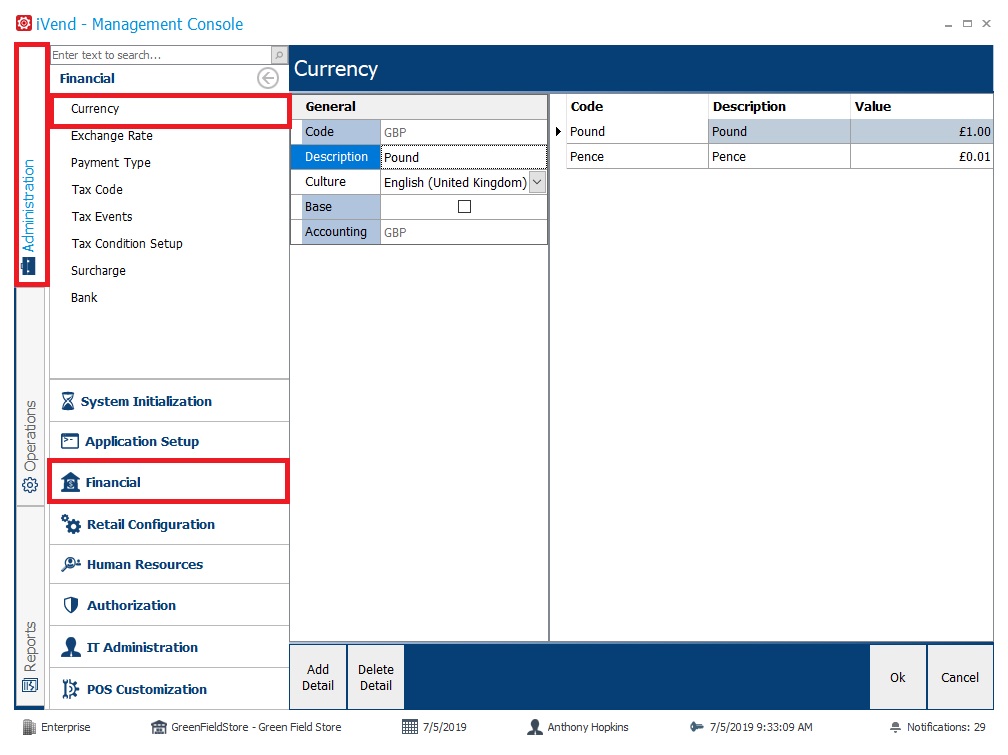Click the £0.01 value cell
This screenshot has width=1008, height=755.
(x=921, y=156)
